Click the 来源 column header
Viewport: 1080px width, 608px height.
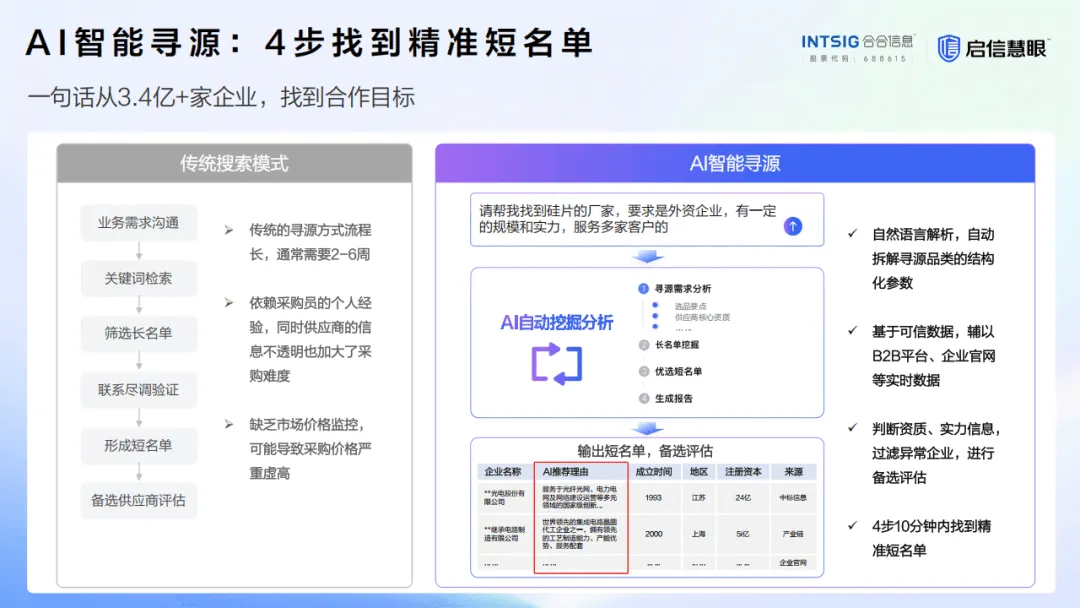click(x=793, y=472)
